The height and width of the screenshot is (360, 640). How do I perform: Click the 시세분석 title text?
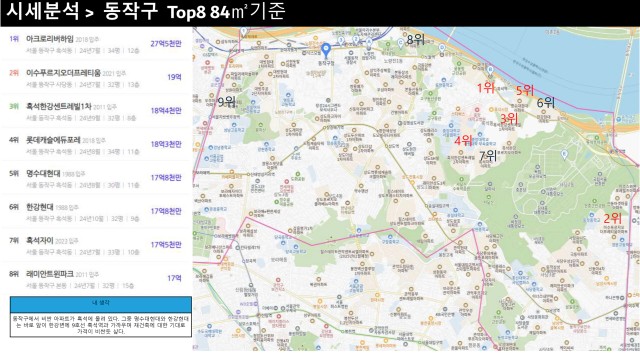(x=42, y=11)
